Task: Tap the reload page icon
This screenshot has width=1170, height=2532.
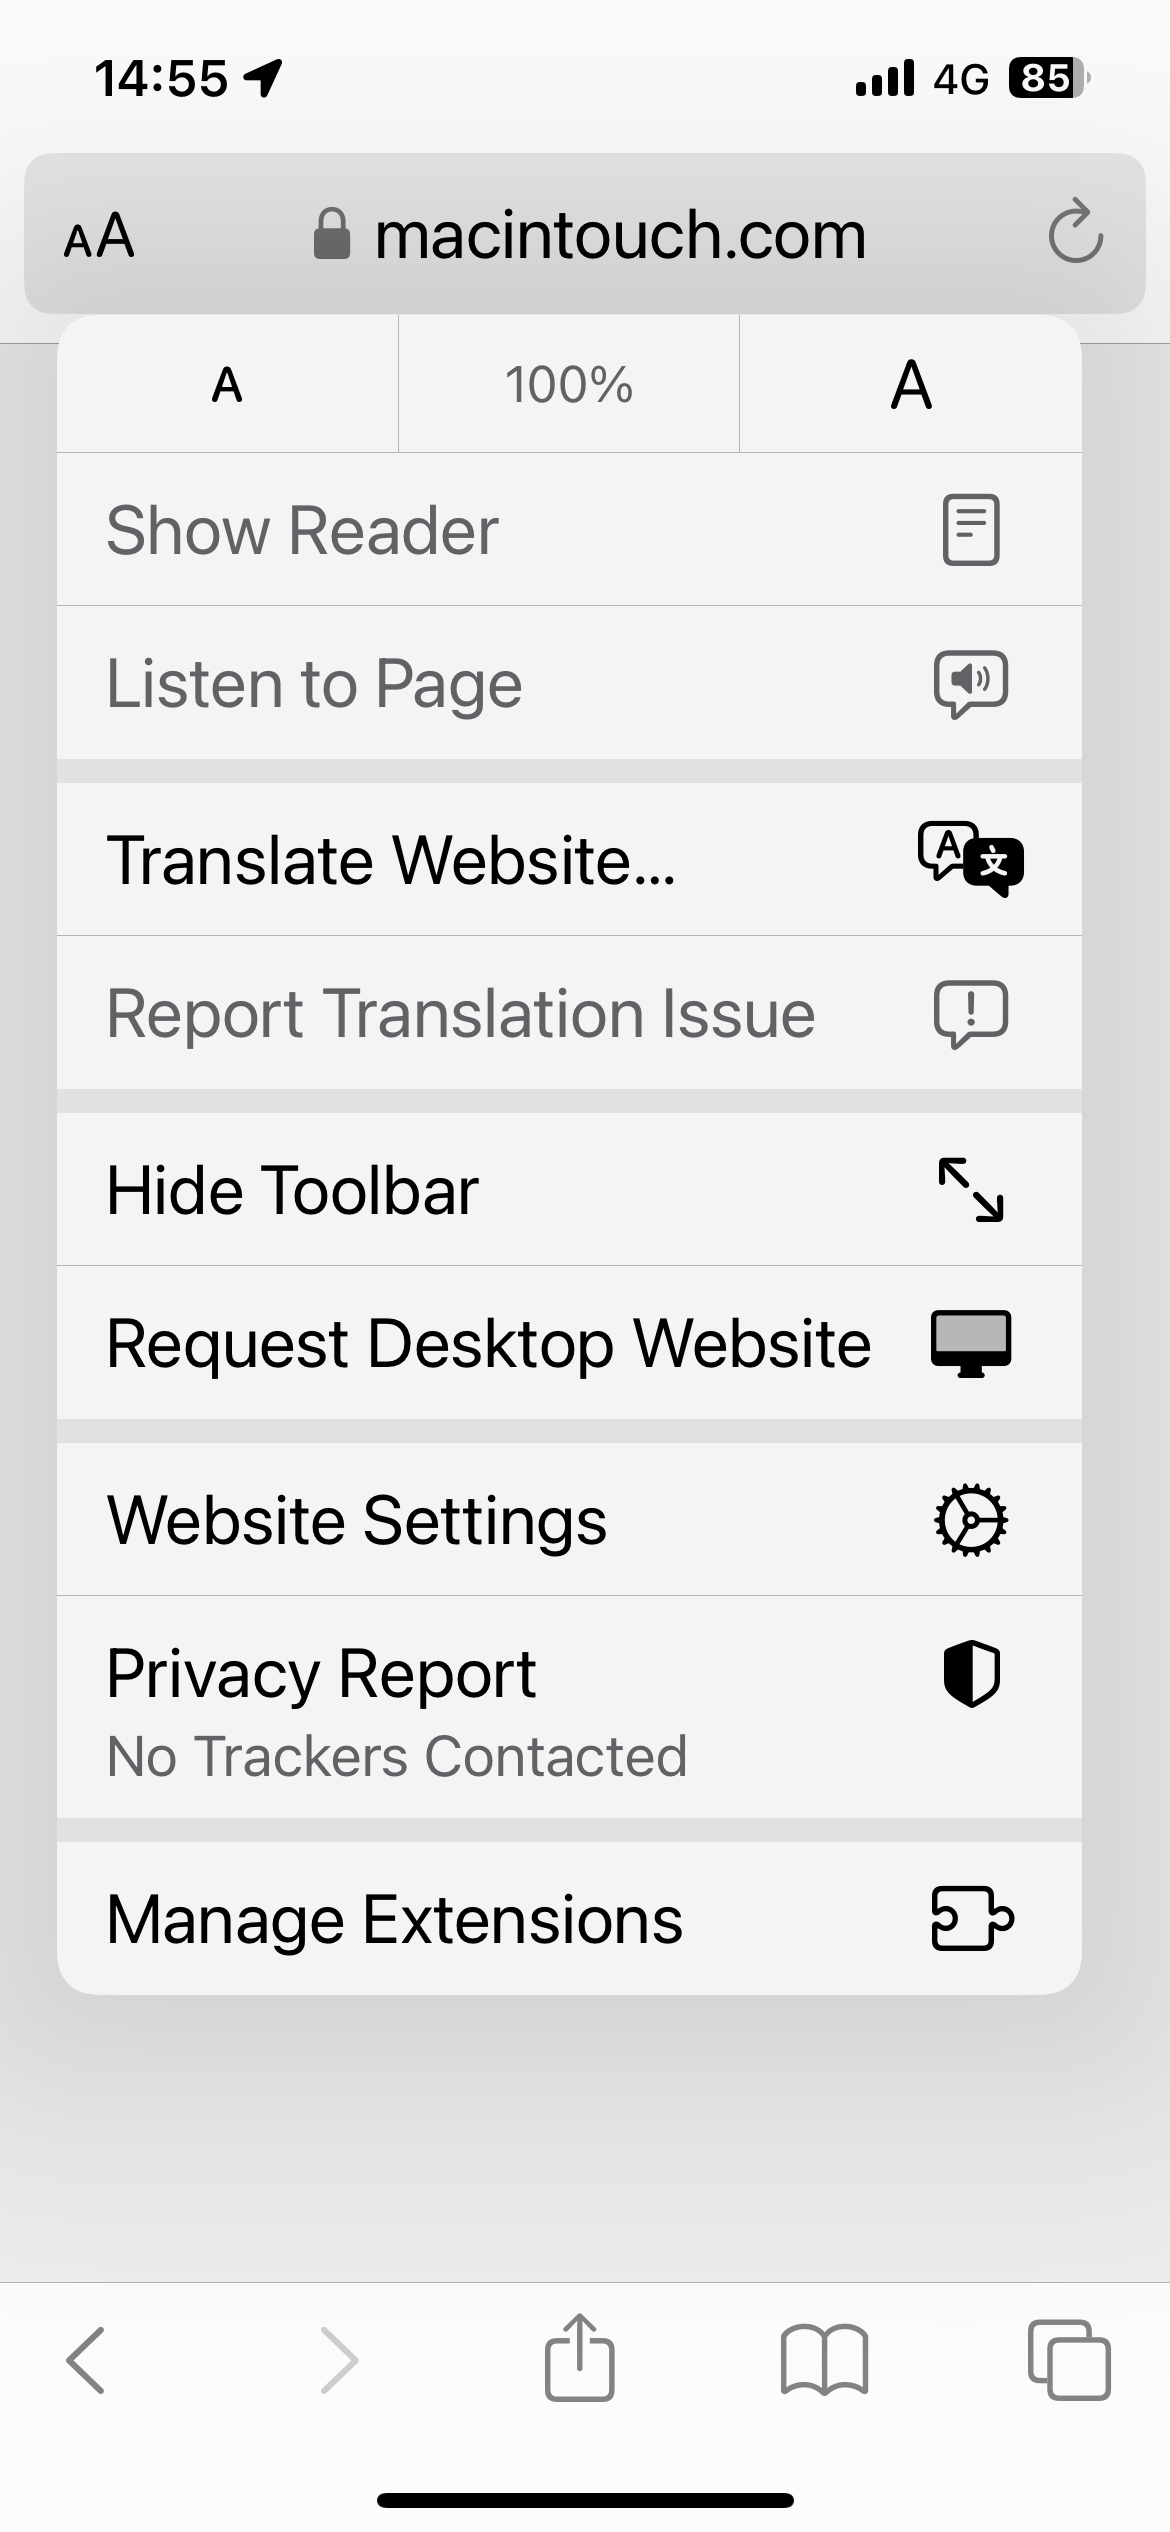Action: pos(1075,233)
